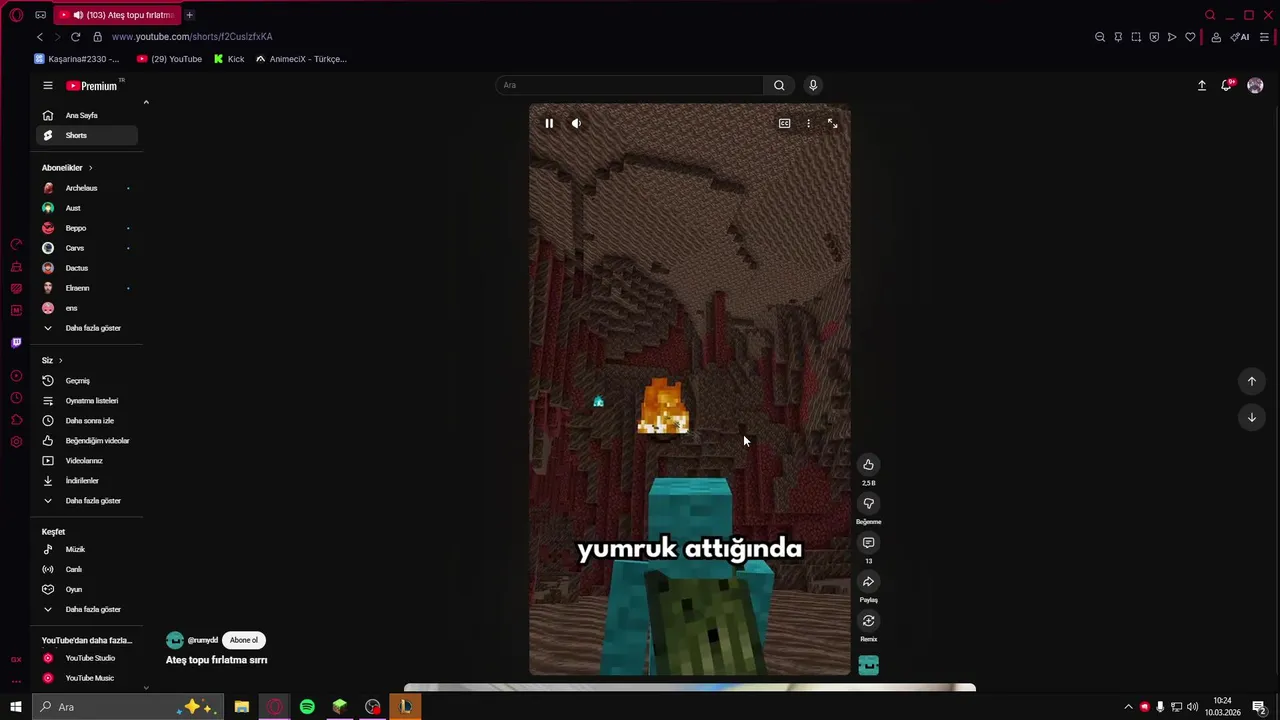Dislike this Short (Beğenme)
This screenshot has width=1280, height=720.
868,503
